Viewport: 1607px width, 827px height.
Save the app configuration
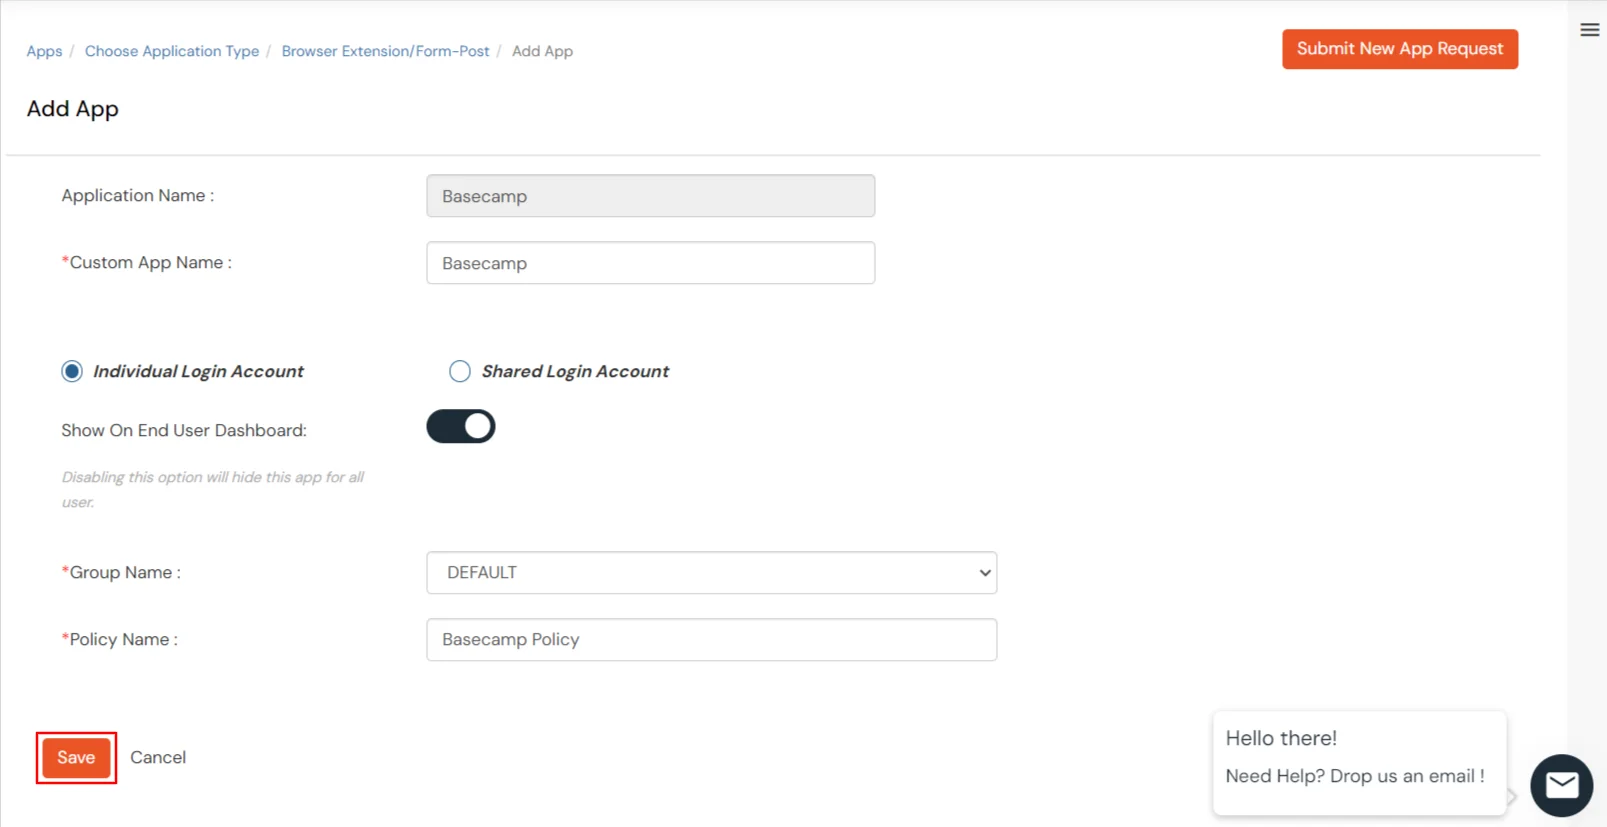(x=76, y=758)
